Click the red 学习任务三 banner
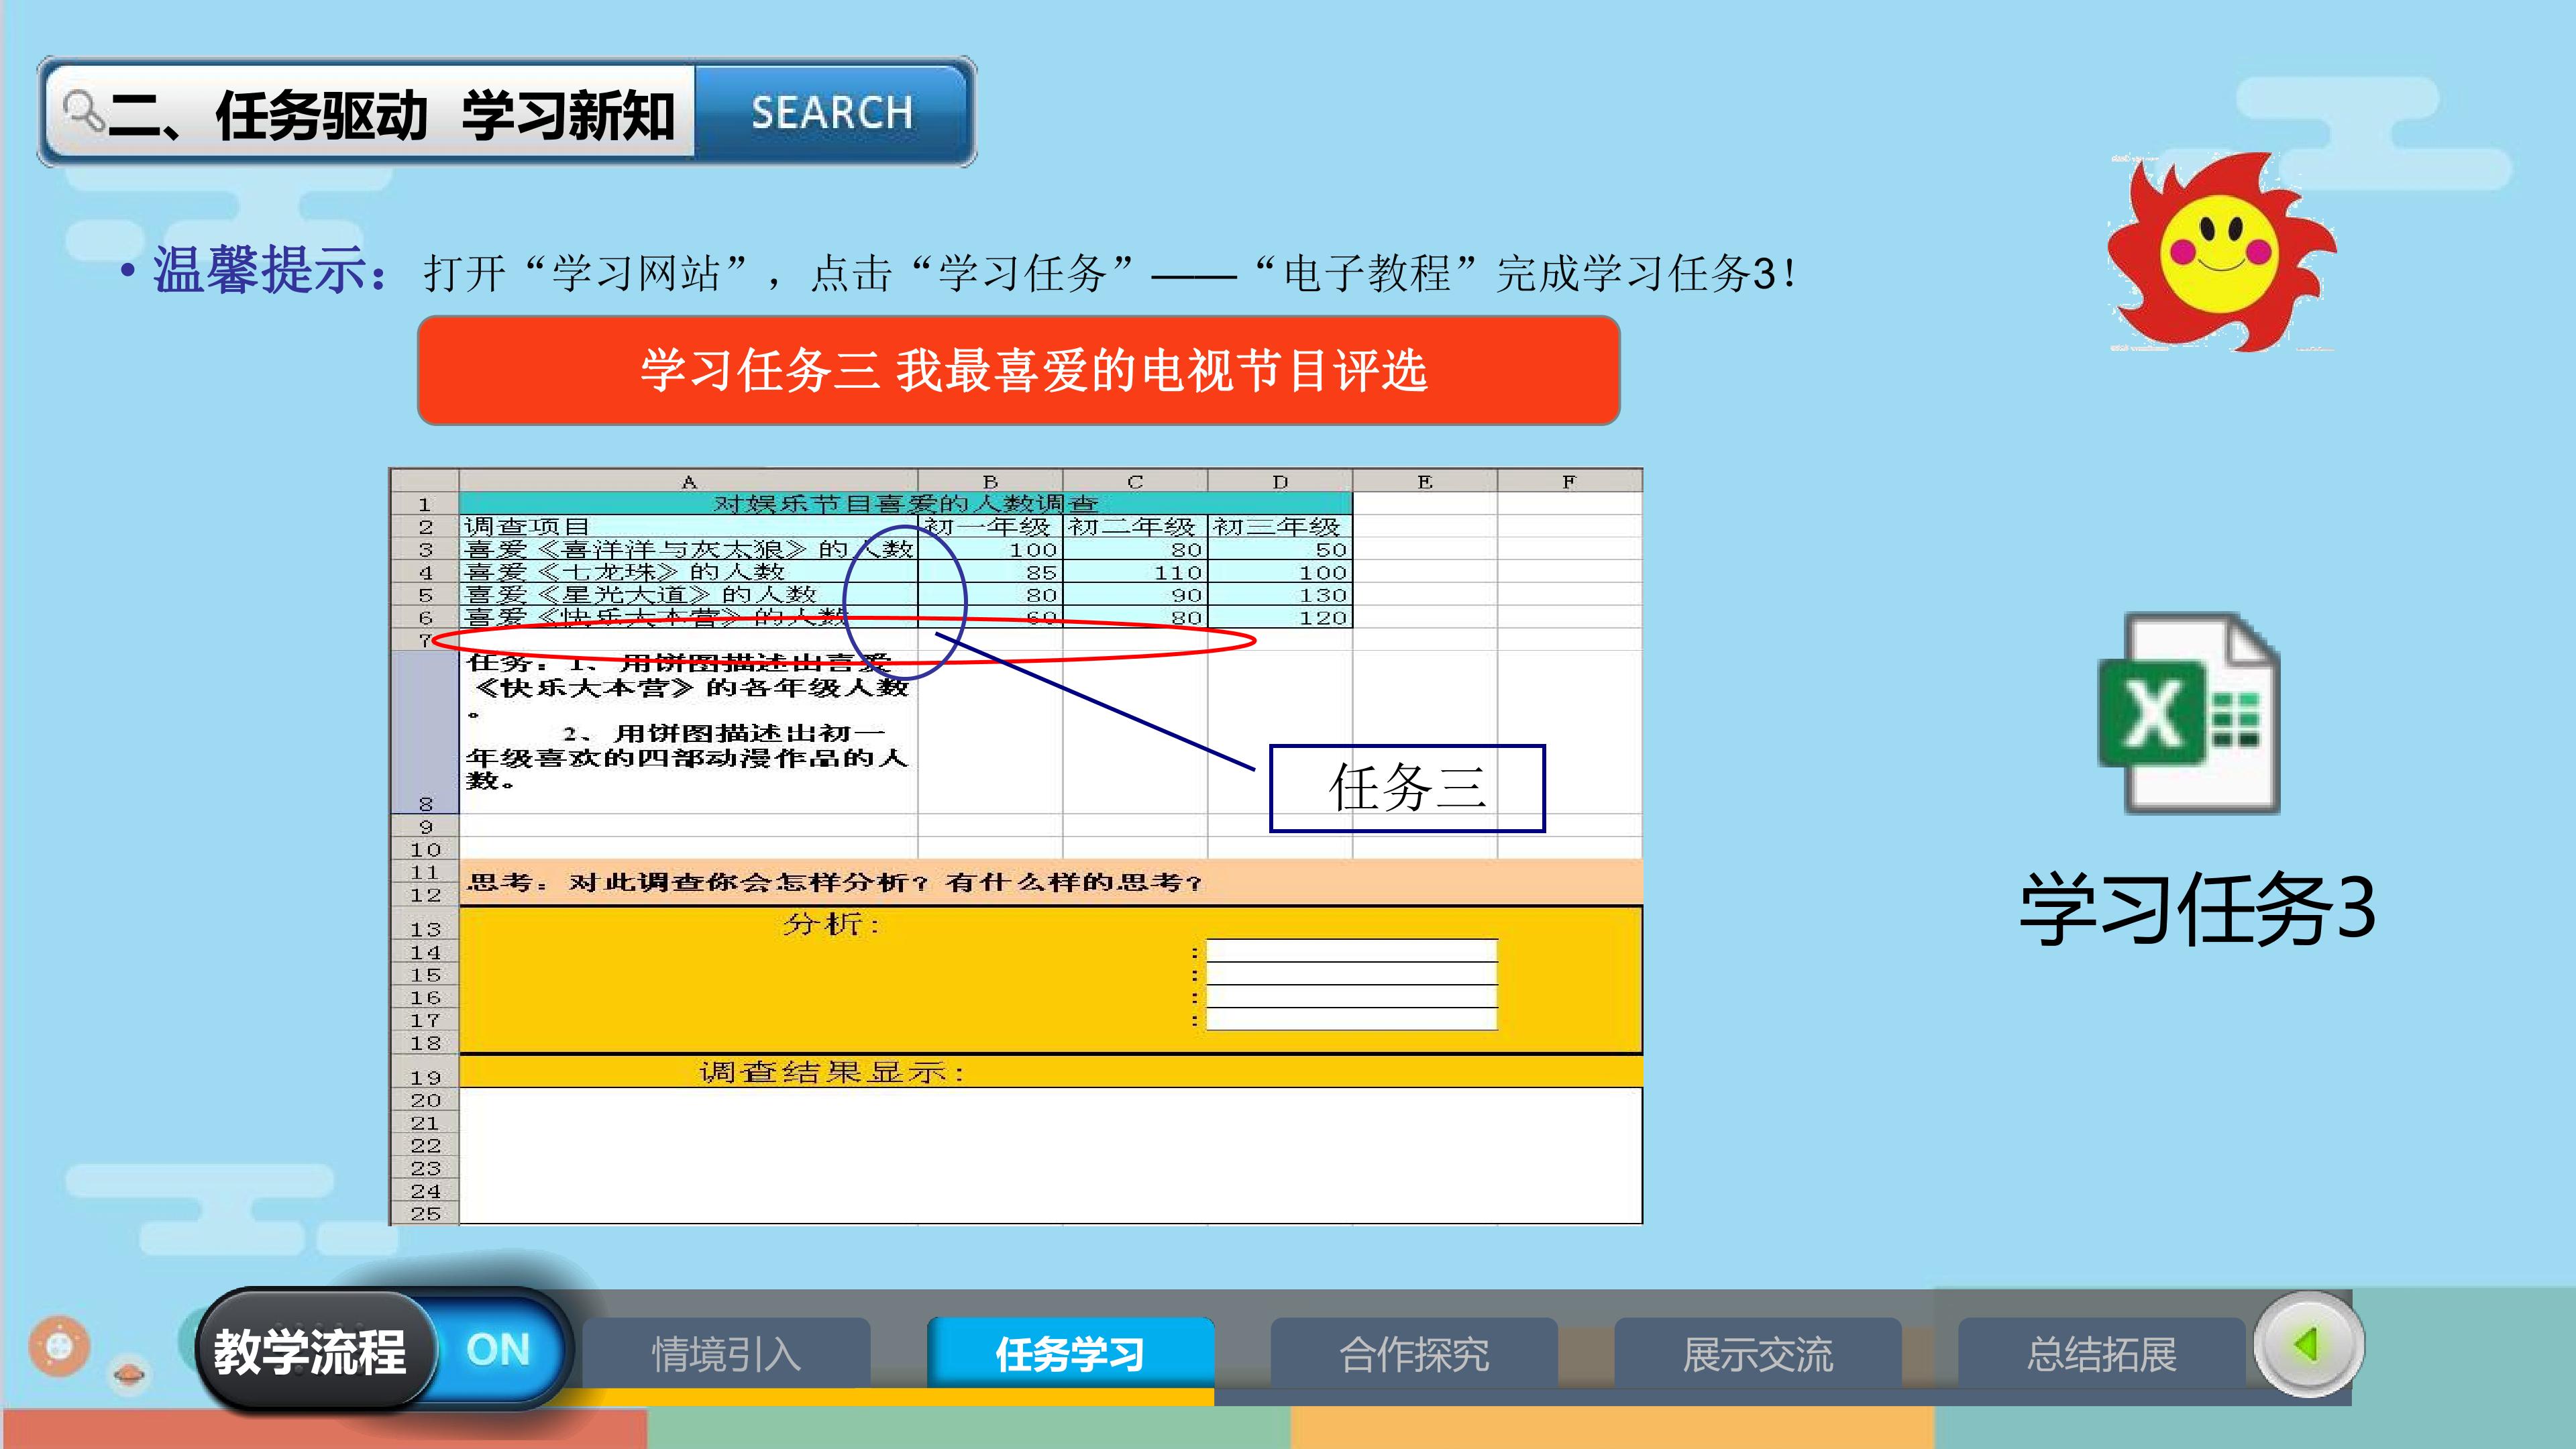Viewport: 2576px width, 1449px height. tap(1018, 371)
